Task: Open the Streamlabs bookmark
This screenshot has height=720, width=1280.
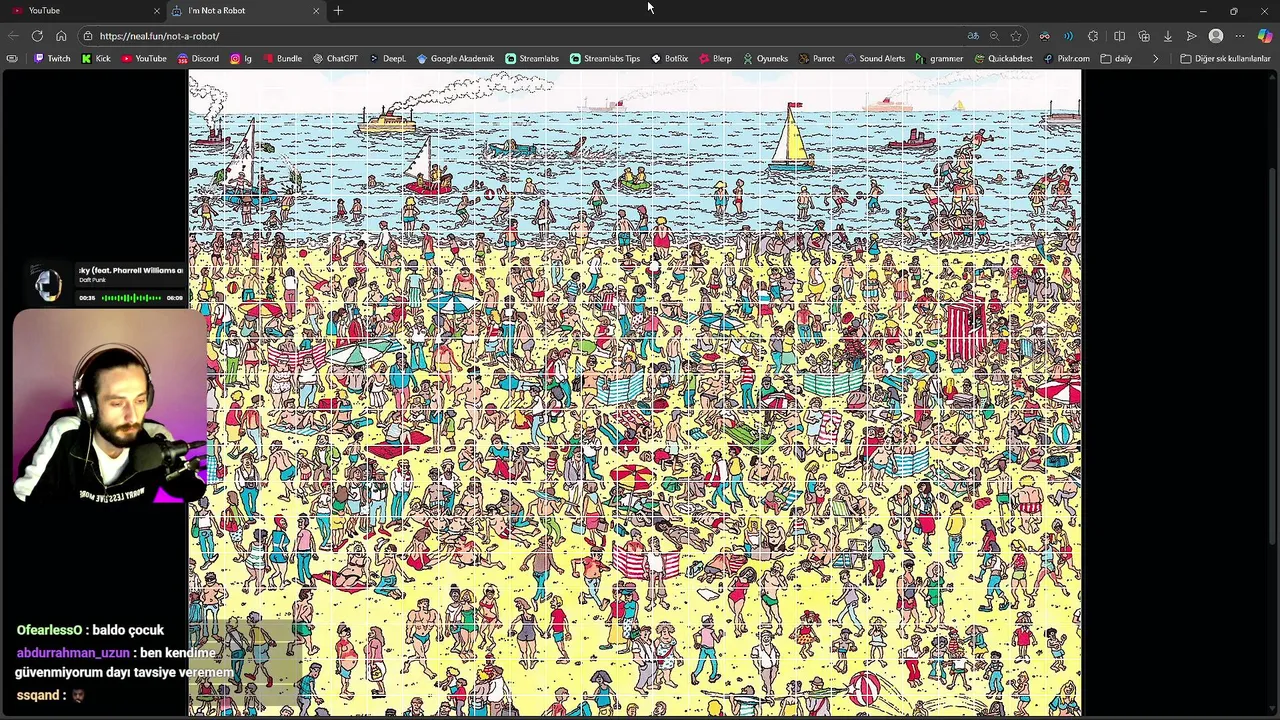Action: pos(532,59)
